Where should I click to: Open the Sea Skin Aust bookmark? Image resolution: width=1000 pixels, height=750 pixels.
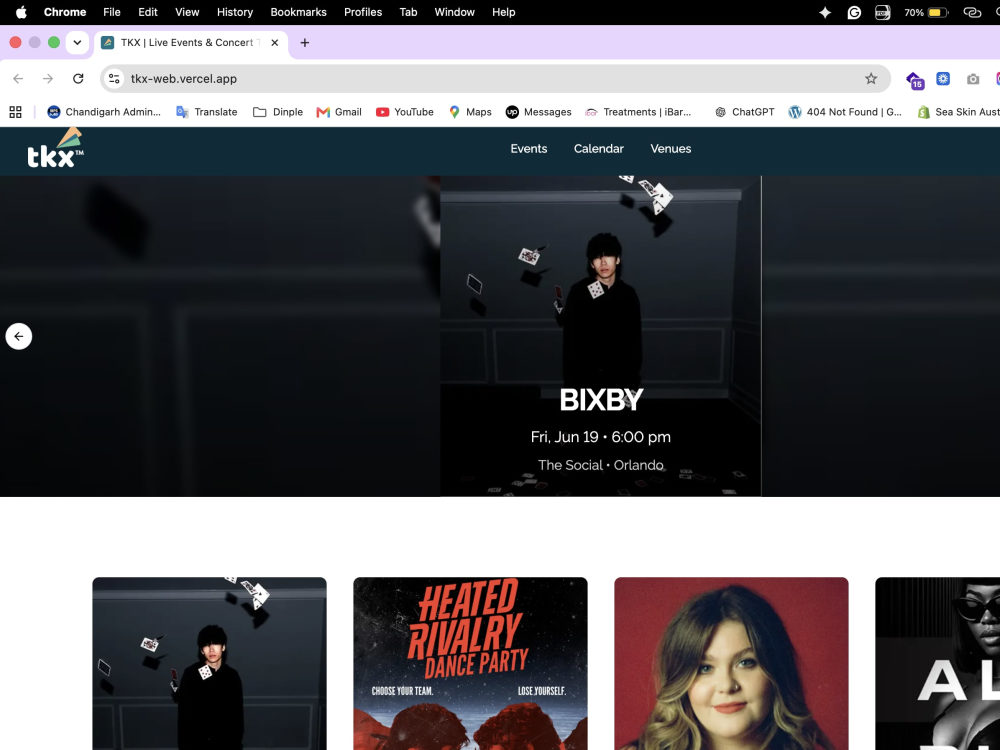click(x=958, y=112)
